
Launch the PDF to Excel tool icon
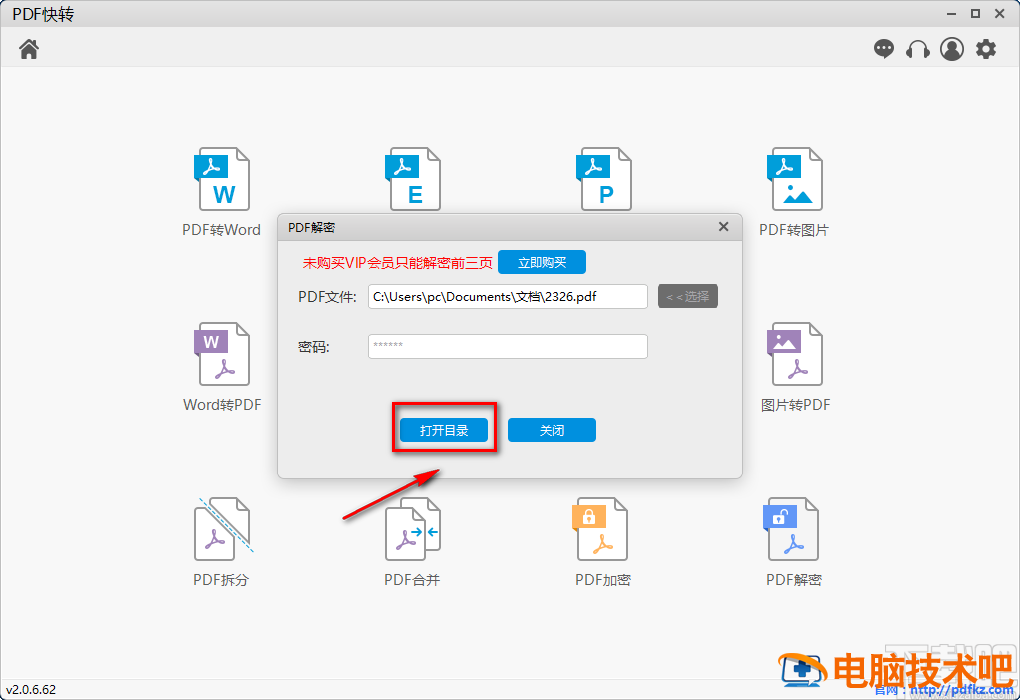pyautogui.click(x=413, y=179)
